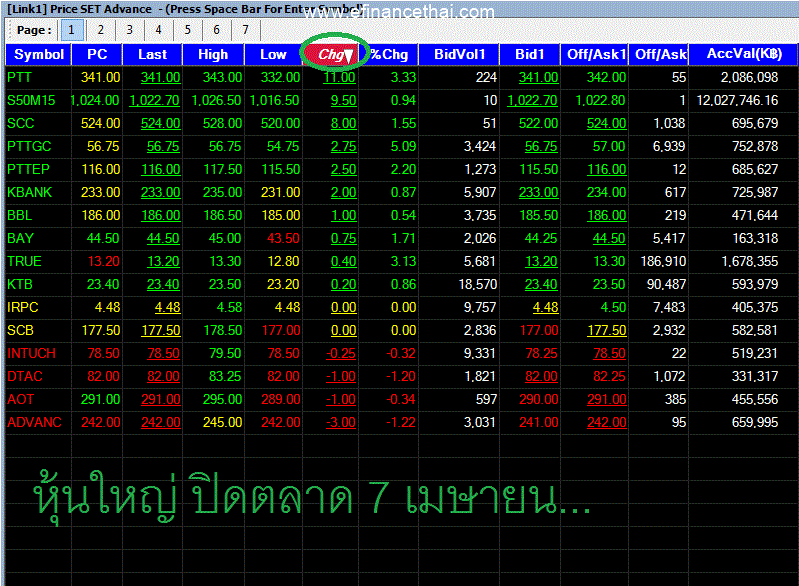Switch to page 2 tab
The width and height of the screenshot is (799, 586).
coord(100,30)
